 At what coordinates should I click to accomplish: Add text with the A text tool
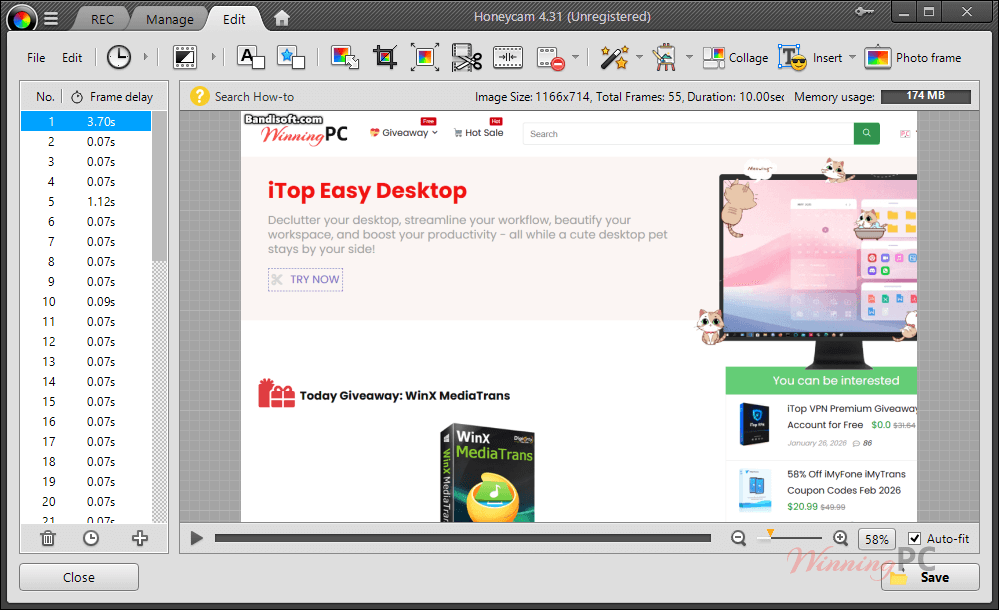(x=250, y=57)
